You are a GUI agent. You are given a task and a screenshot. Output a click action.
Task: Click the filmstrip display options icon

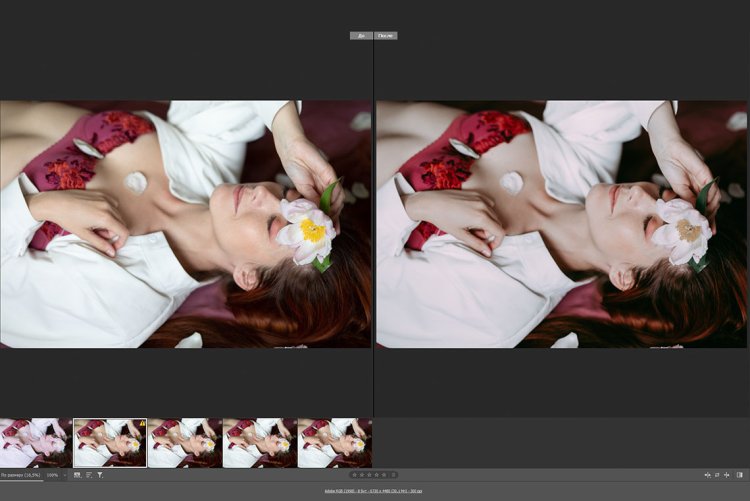point(78,474)
